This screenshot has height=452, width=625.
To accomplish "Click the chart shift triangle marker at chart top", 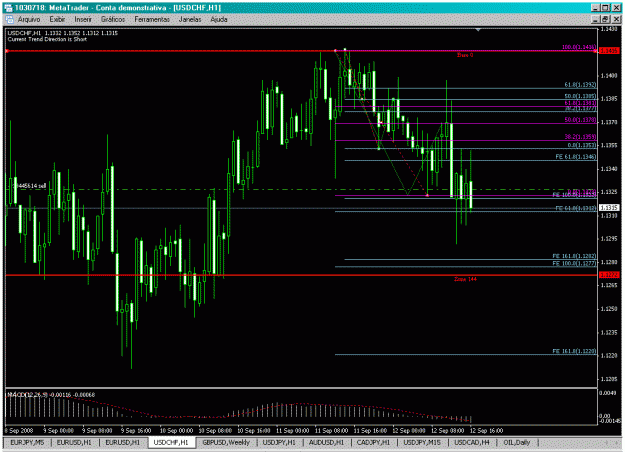I will pyautogui.click(x=478, y=29).
